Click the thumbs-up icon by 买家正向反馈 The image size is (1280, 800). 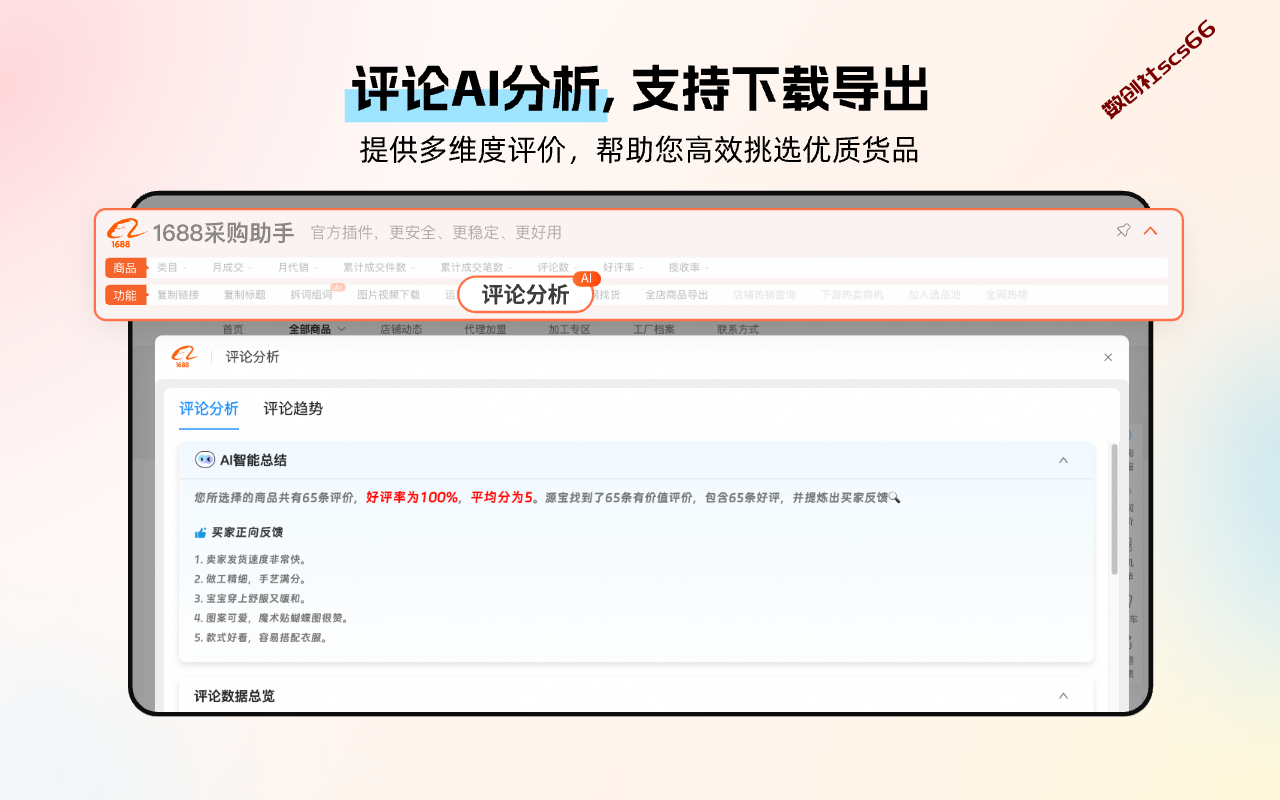200,533
